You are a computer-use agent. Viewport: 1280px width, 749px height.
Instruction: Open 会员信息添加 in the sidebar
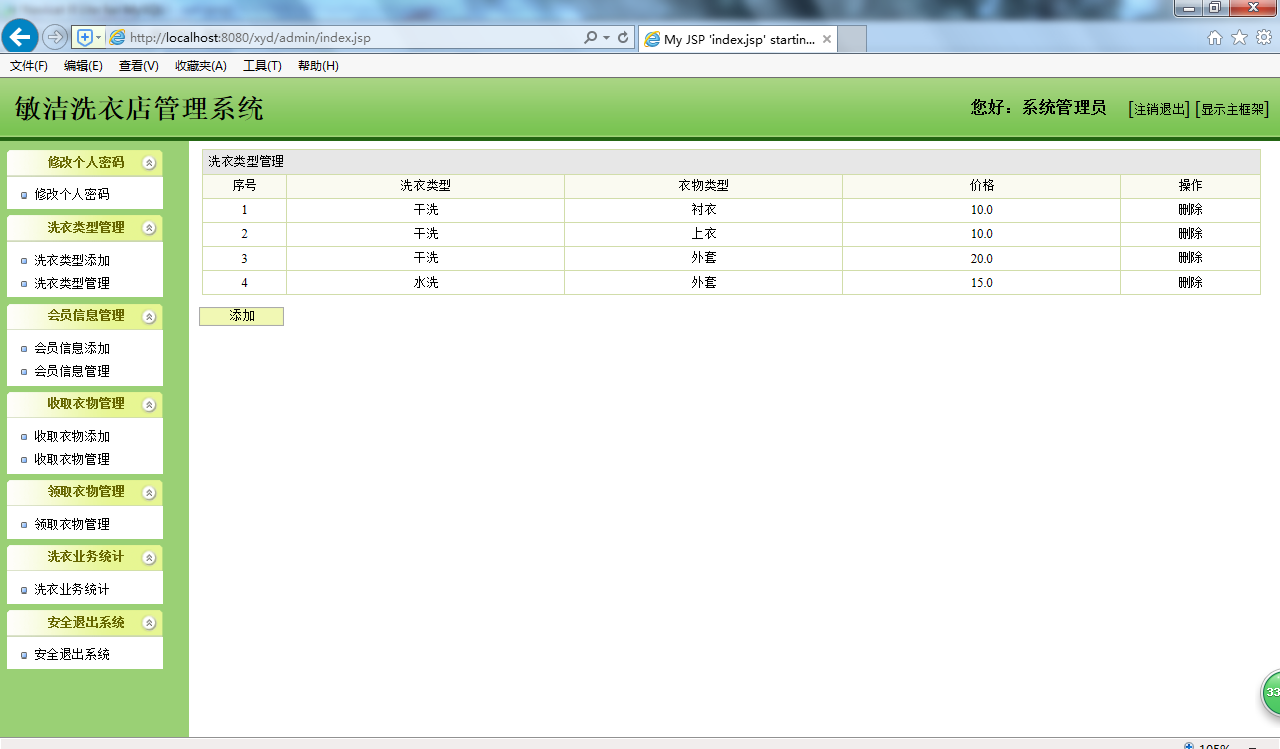point(72,348)
